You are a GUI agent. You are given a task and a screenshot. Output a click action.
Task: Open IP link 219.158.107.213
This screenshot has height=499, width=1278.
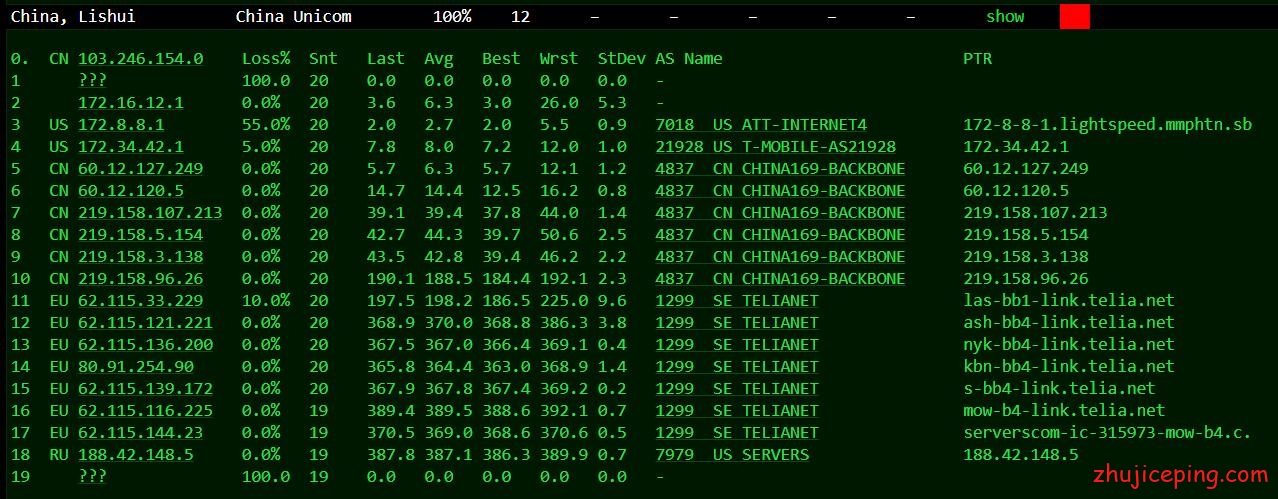click(150, 213)
